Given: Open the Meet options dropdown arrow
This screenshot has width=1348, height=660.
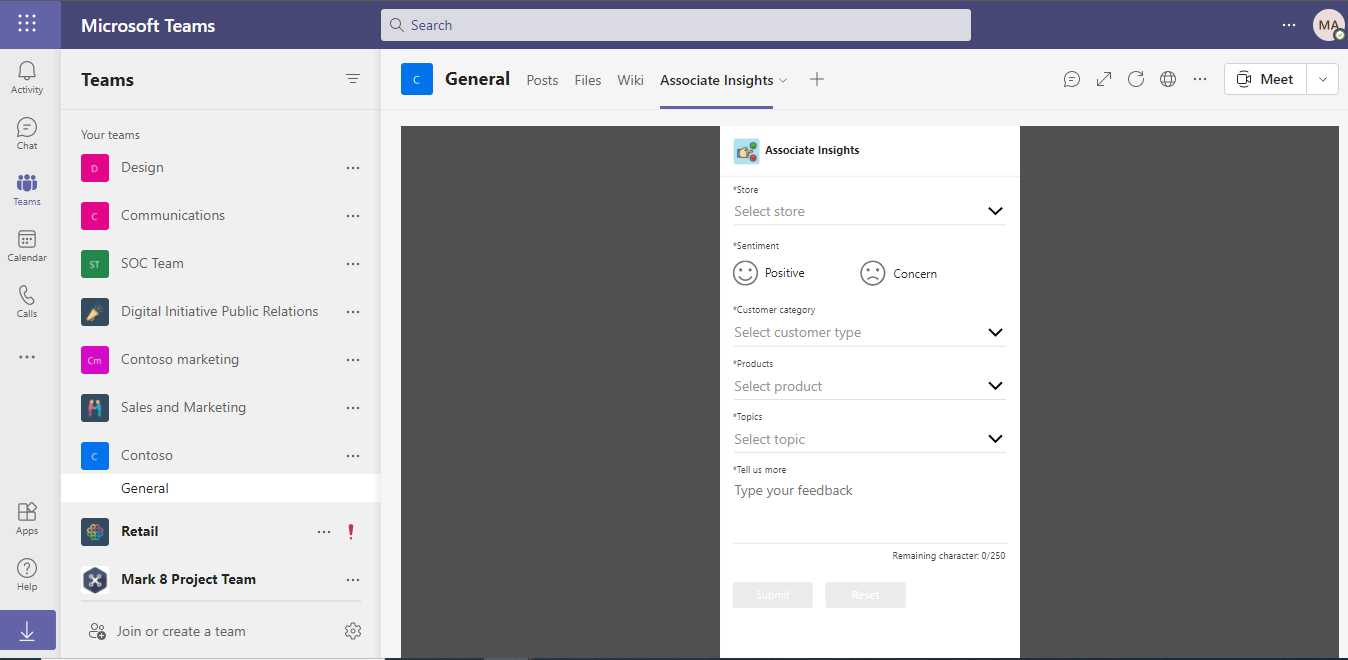Looking at the screenshot, I should click(x=1323, y=79).
